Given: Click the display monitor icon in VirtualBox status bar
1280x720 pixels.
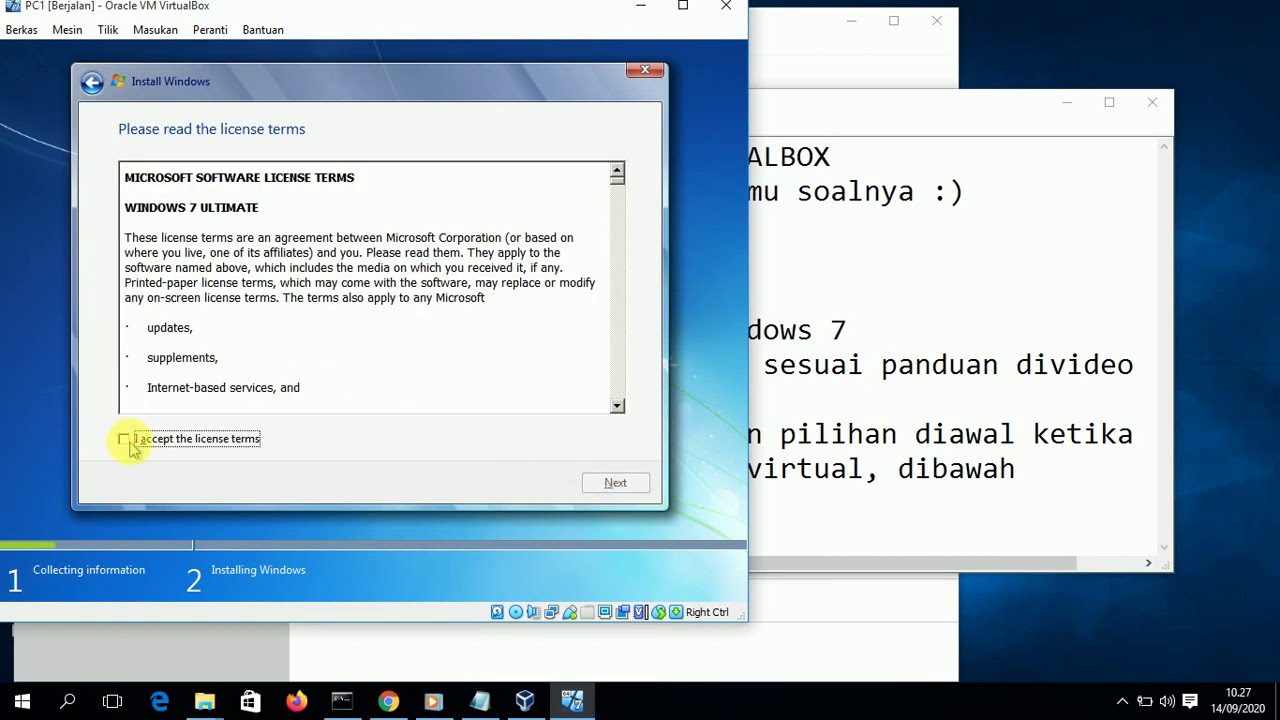Looking at the screenshot, I should [605, 612].
